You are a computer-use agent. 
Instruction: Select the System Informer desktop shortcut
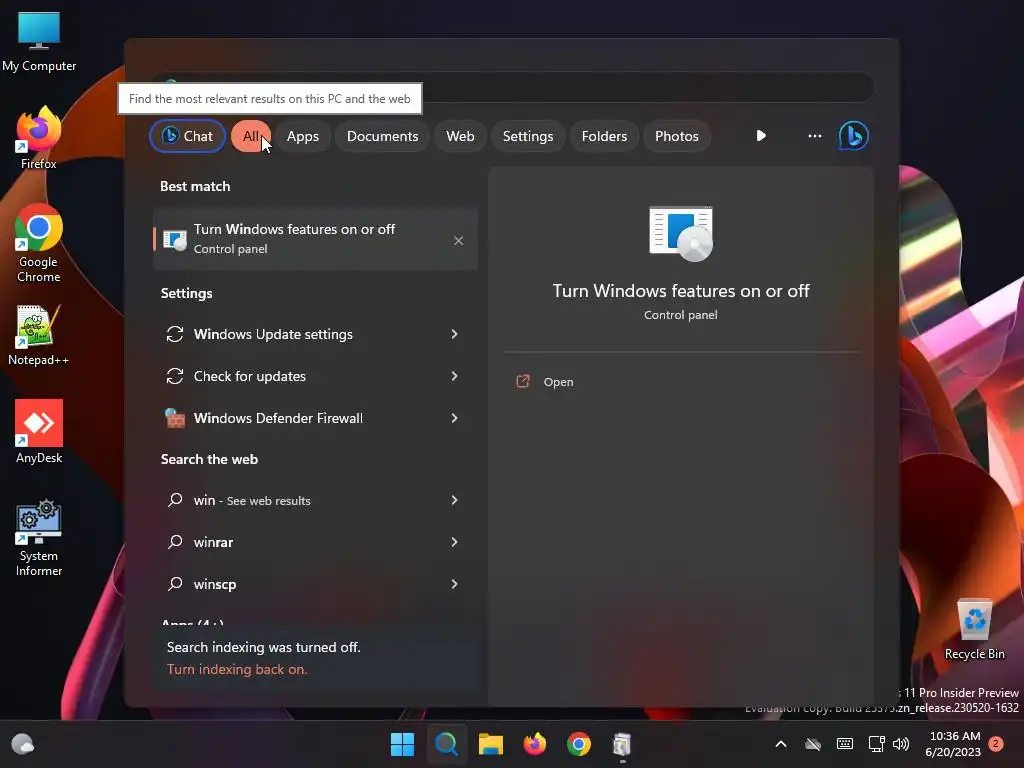click(x=39, y=538)
